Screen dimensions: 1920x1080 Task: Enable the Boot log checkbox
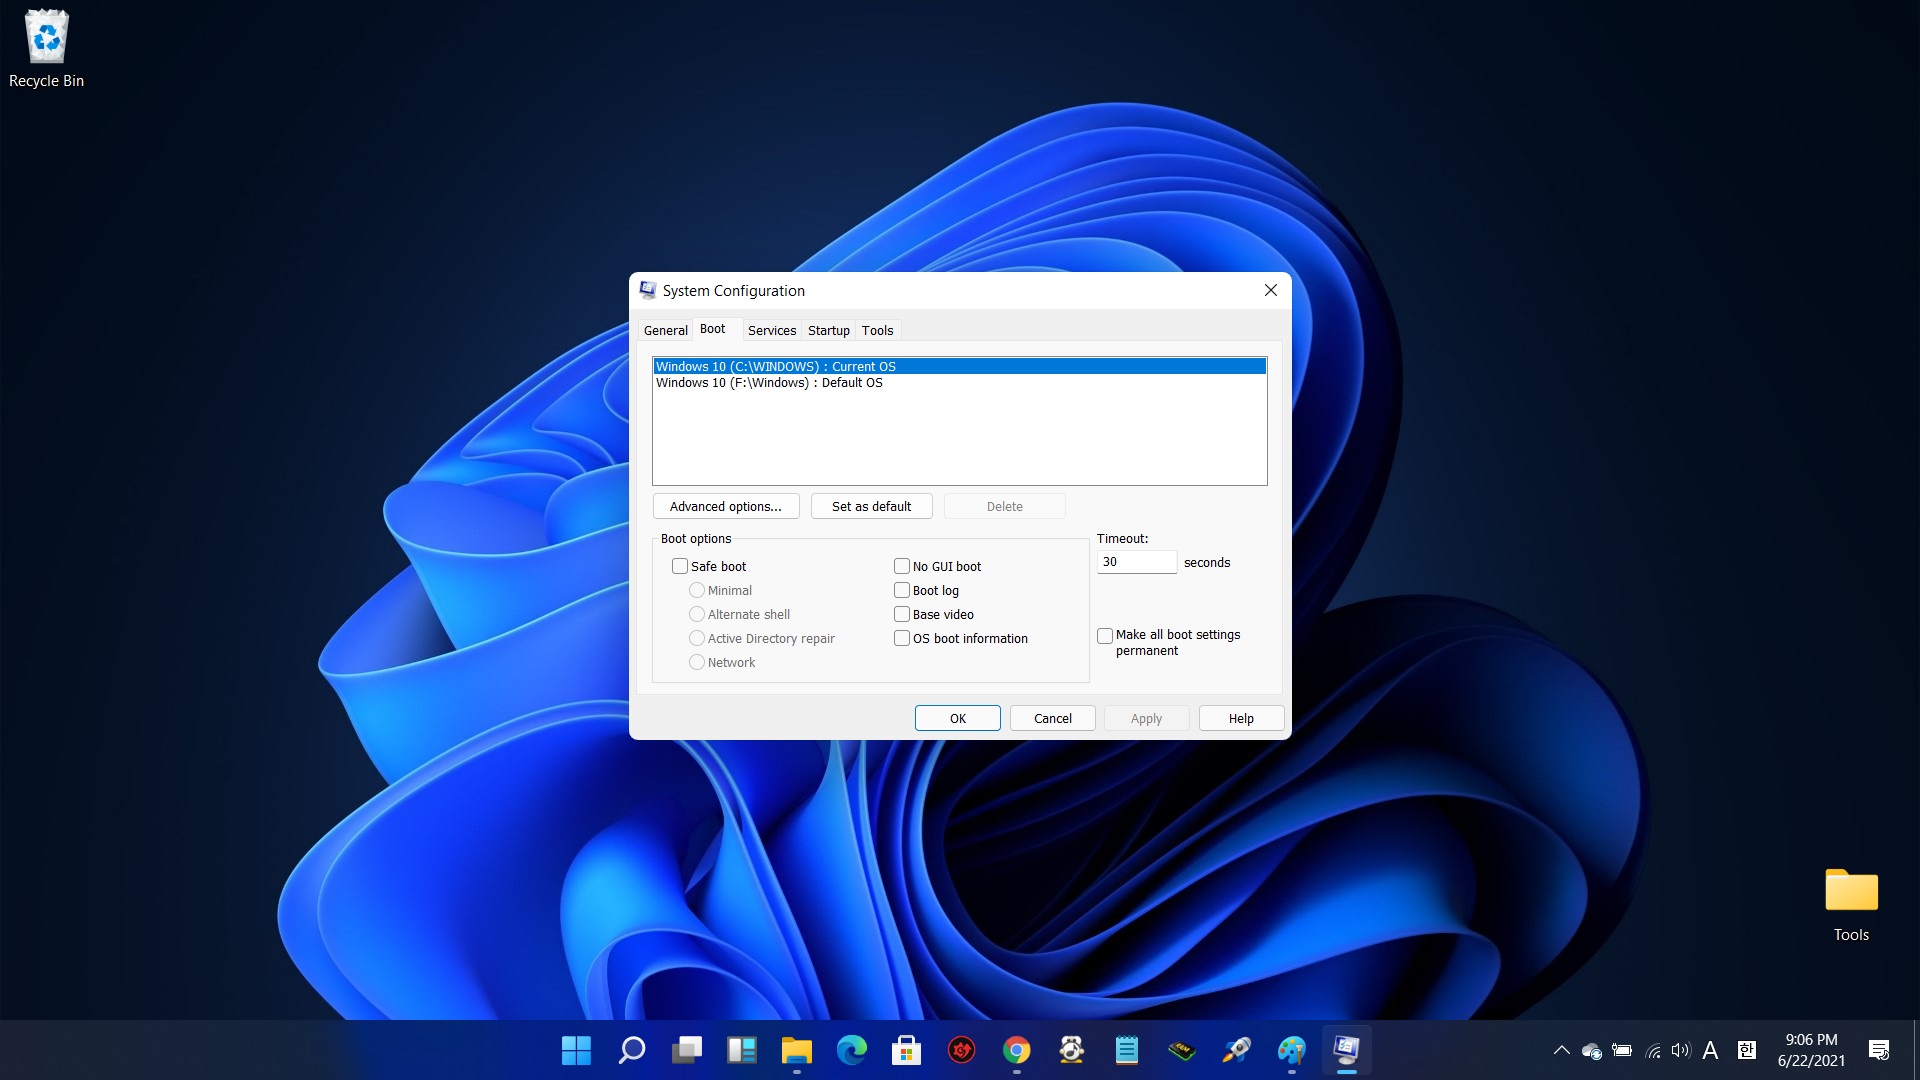click(x=902, y=590)
